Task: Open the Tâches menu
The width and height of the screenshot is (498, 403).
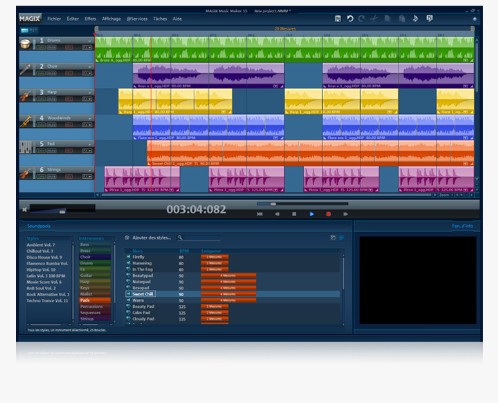Action: [160, 19]
